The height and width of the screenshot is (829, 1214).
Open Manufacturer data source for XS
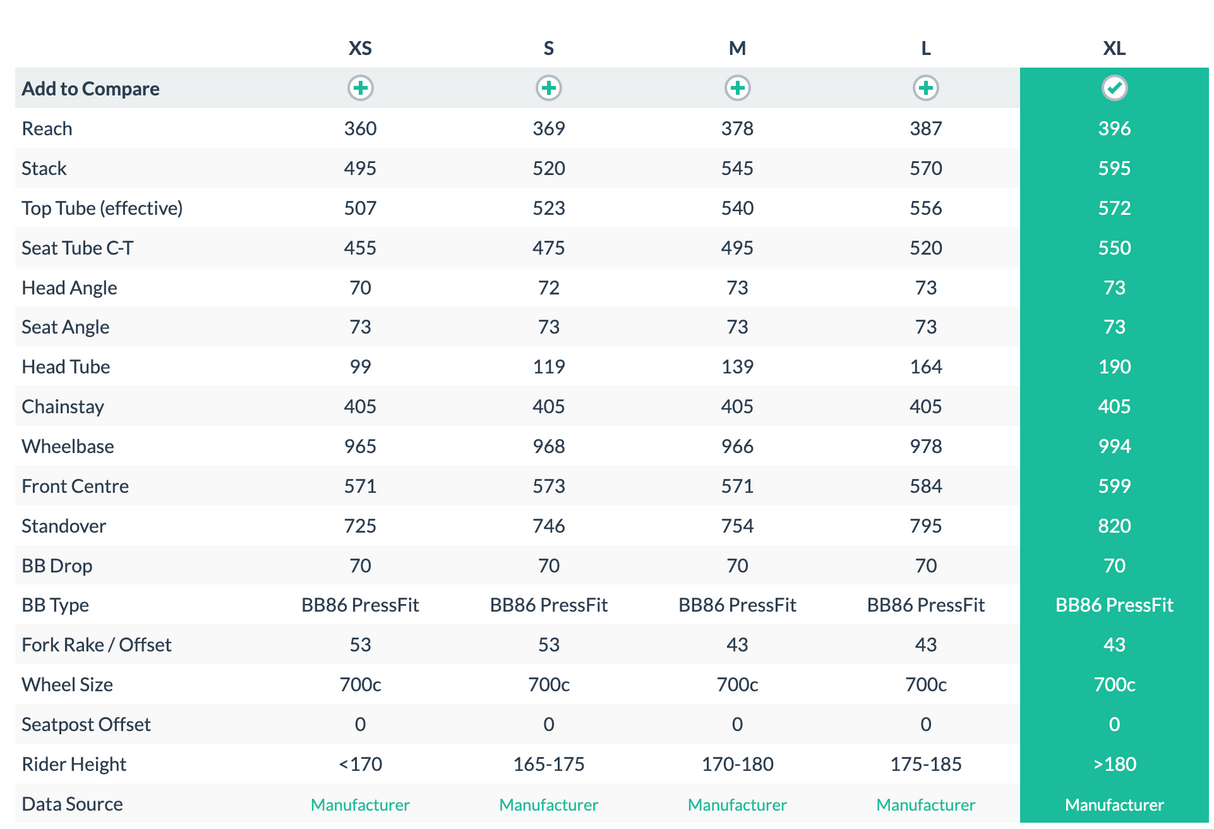(360, 804)
